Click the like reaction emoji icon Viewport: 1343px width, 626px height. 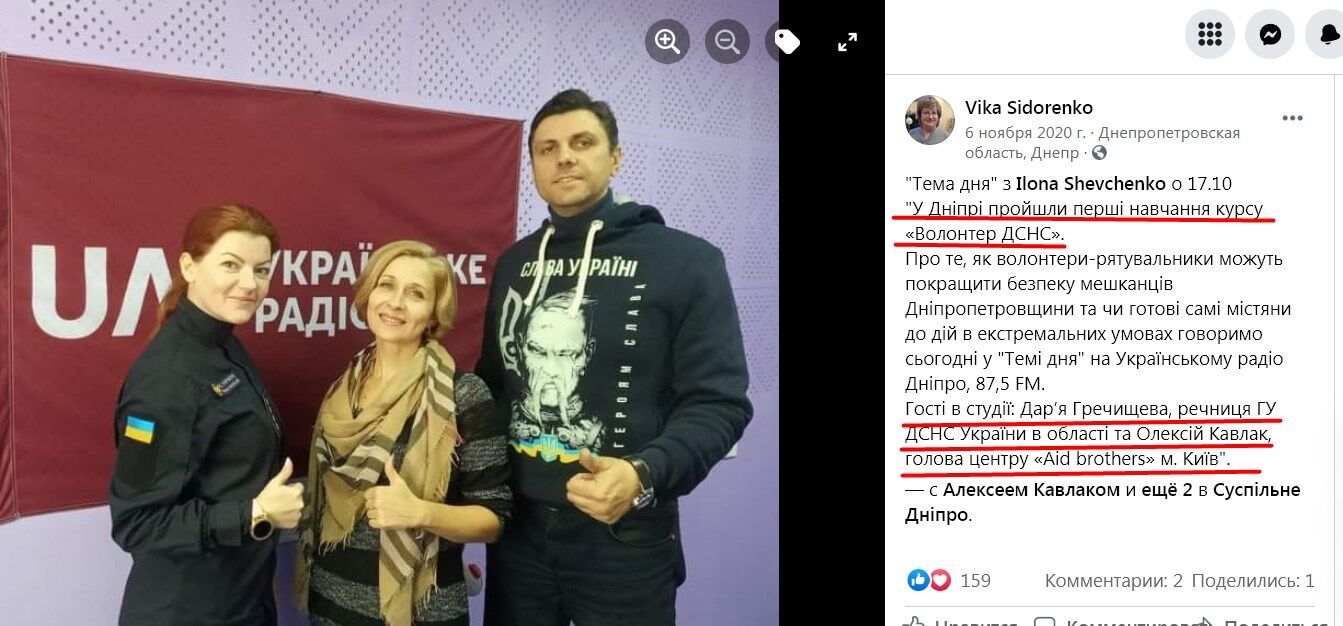pos(917,580)
